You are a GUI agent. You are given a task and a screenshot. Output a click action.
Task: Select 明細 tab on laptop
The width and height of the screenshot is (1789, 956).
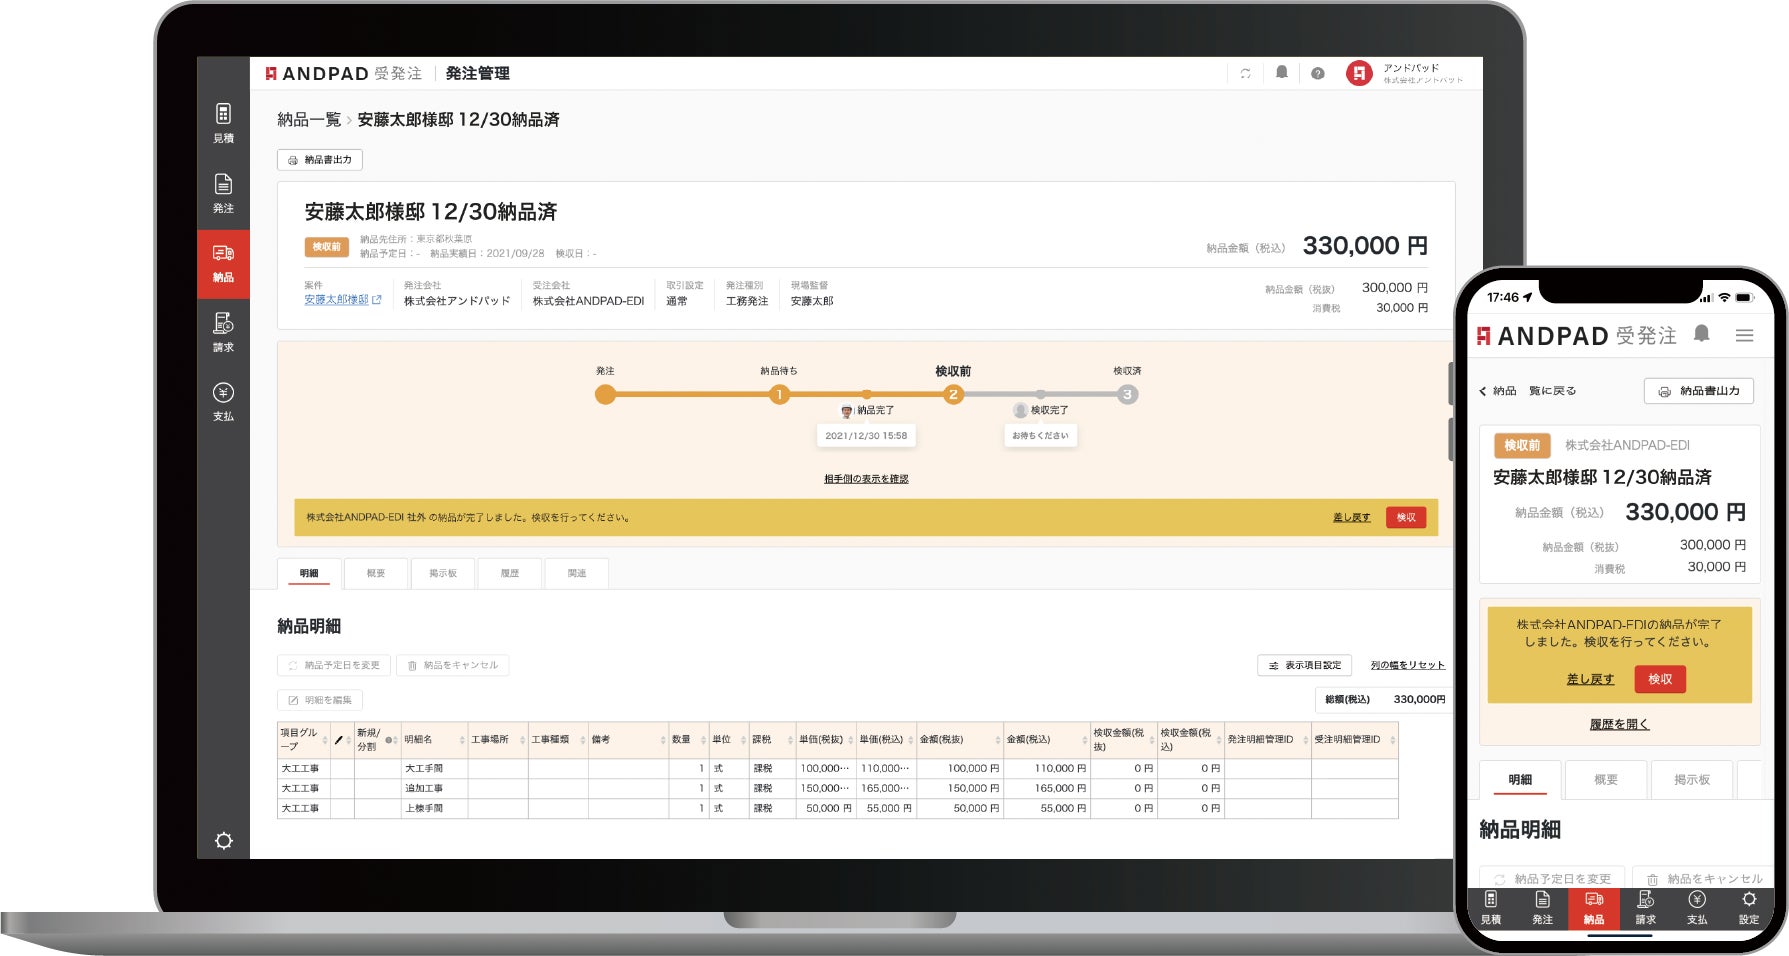click(x=309, y=573)
